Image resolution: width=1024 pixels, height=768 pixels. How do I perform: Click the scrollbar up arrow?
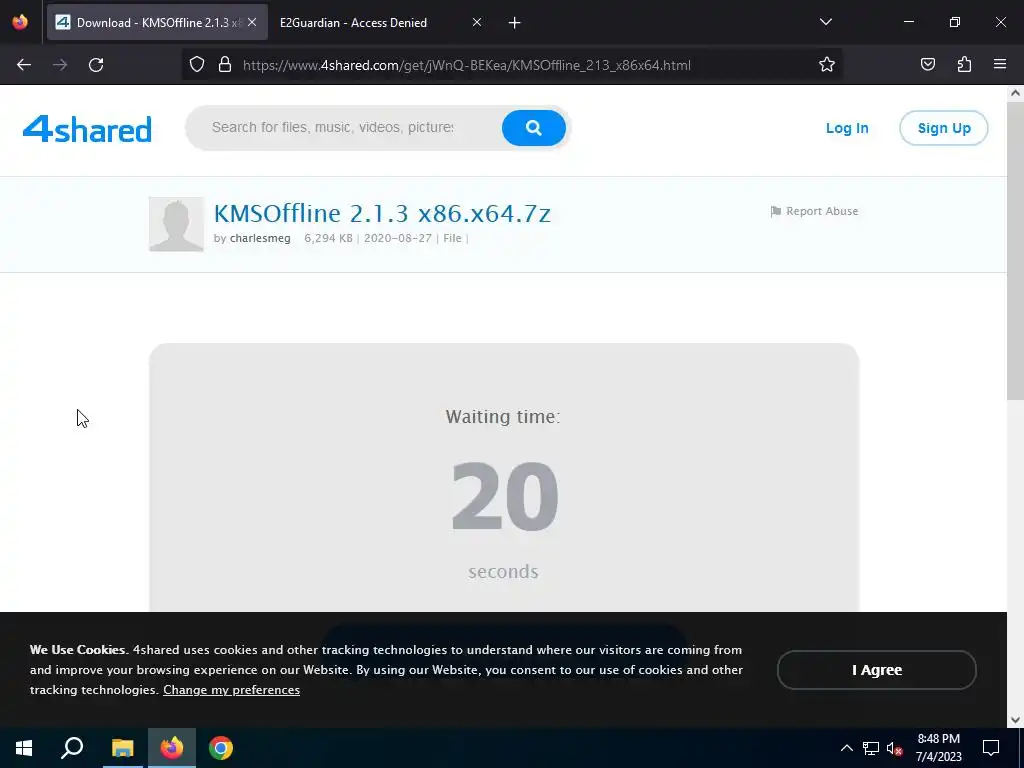(x=1015, y=93)
